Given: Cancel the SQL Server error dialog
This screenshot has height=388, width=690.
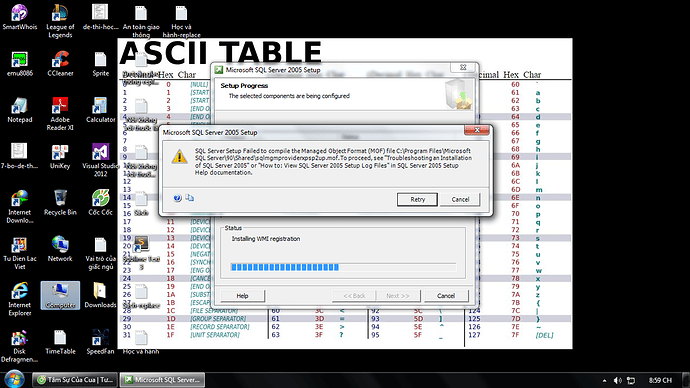Looking at the screenshot, I should (x=460, y=199).
